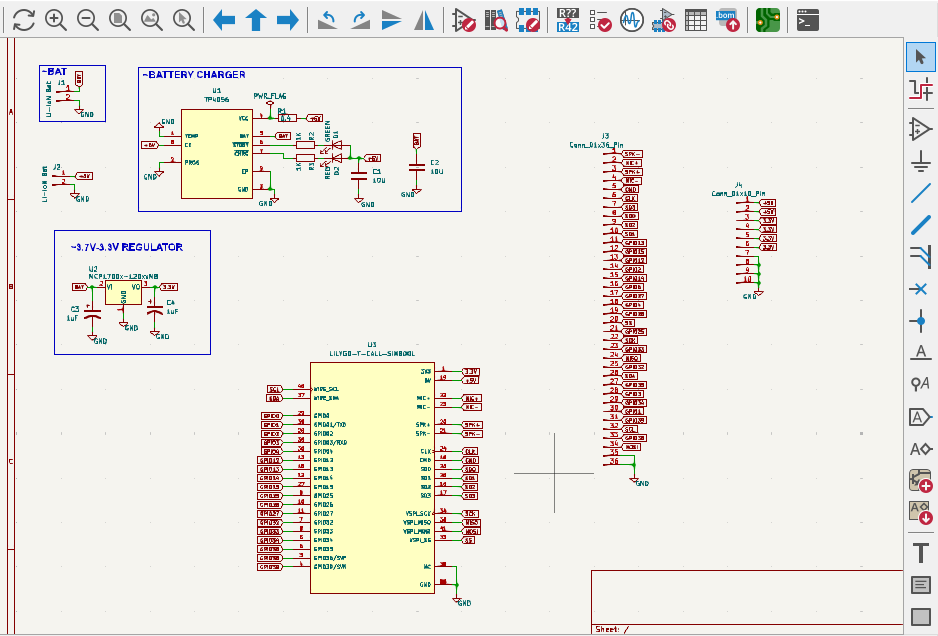This screenshot has height=636, width=938.
Task: Open the scripting console
Action: point(807,19)
